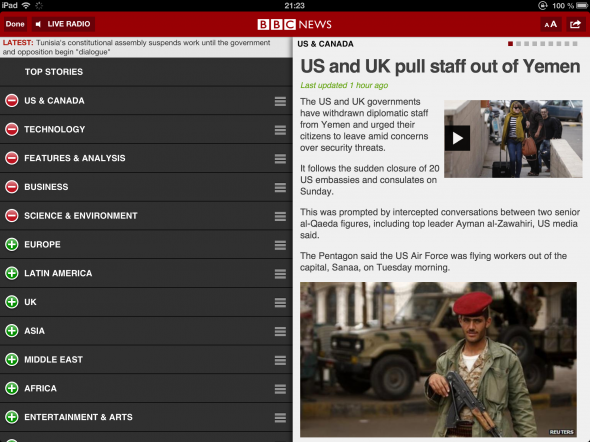Viewport: 590px width, 442px height.
Task: Select the Technology section label
Action: click(x=55, y=129)
